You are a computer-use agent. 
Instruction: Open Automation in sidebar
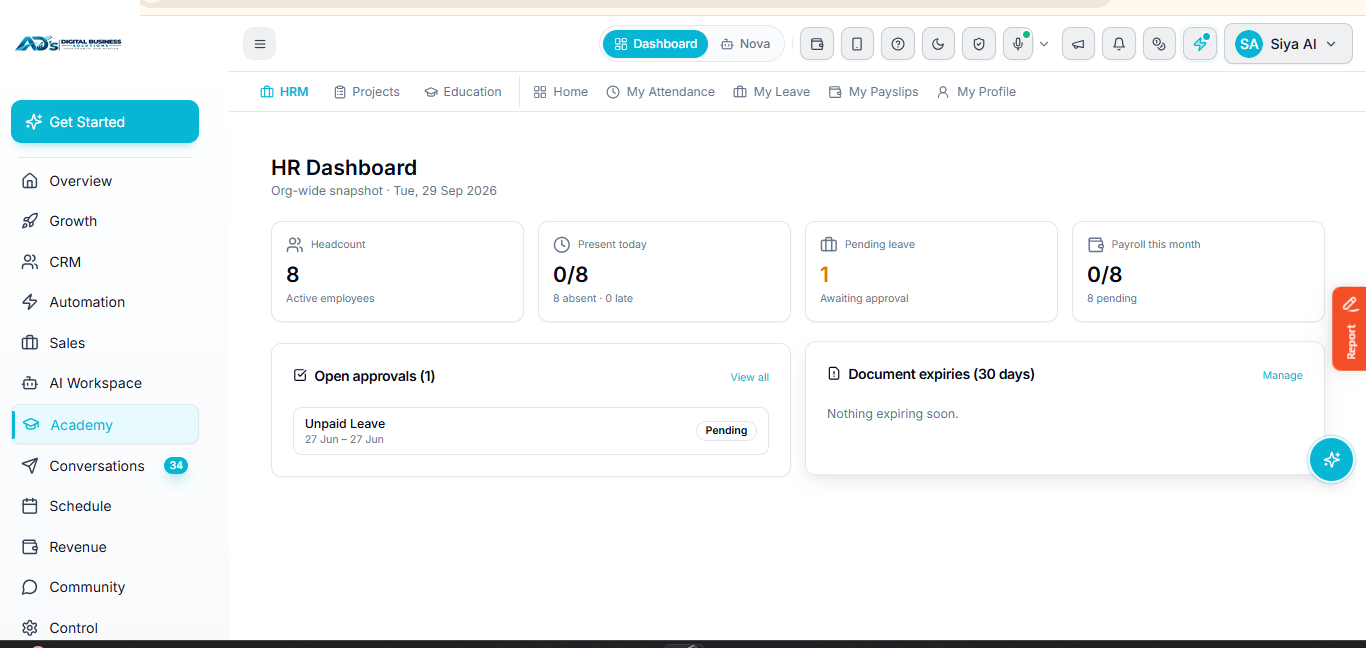(105, 302)
